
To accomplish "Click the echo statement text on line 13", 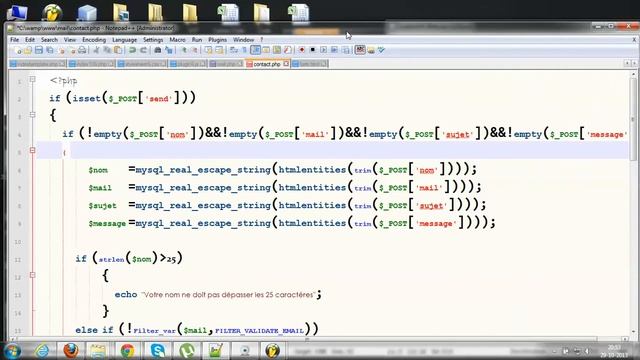I will click(x=218, y=294).
